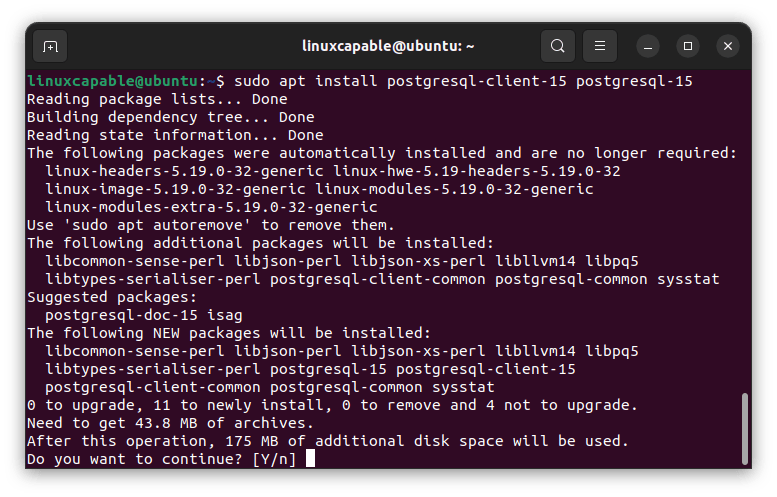Close the terminal window
This screenshot has height=497, width=777.
pos(727,47)
